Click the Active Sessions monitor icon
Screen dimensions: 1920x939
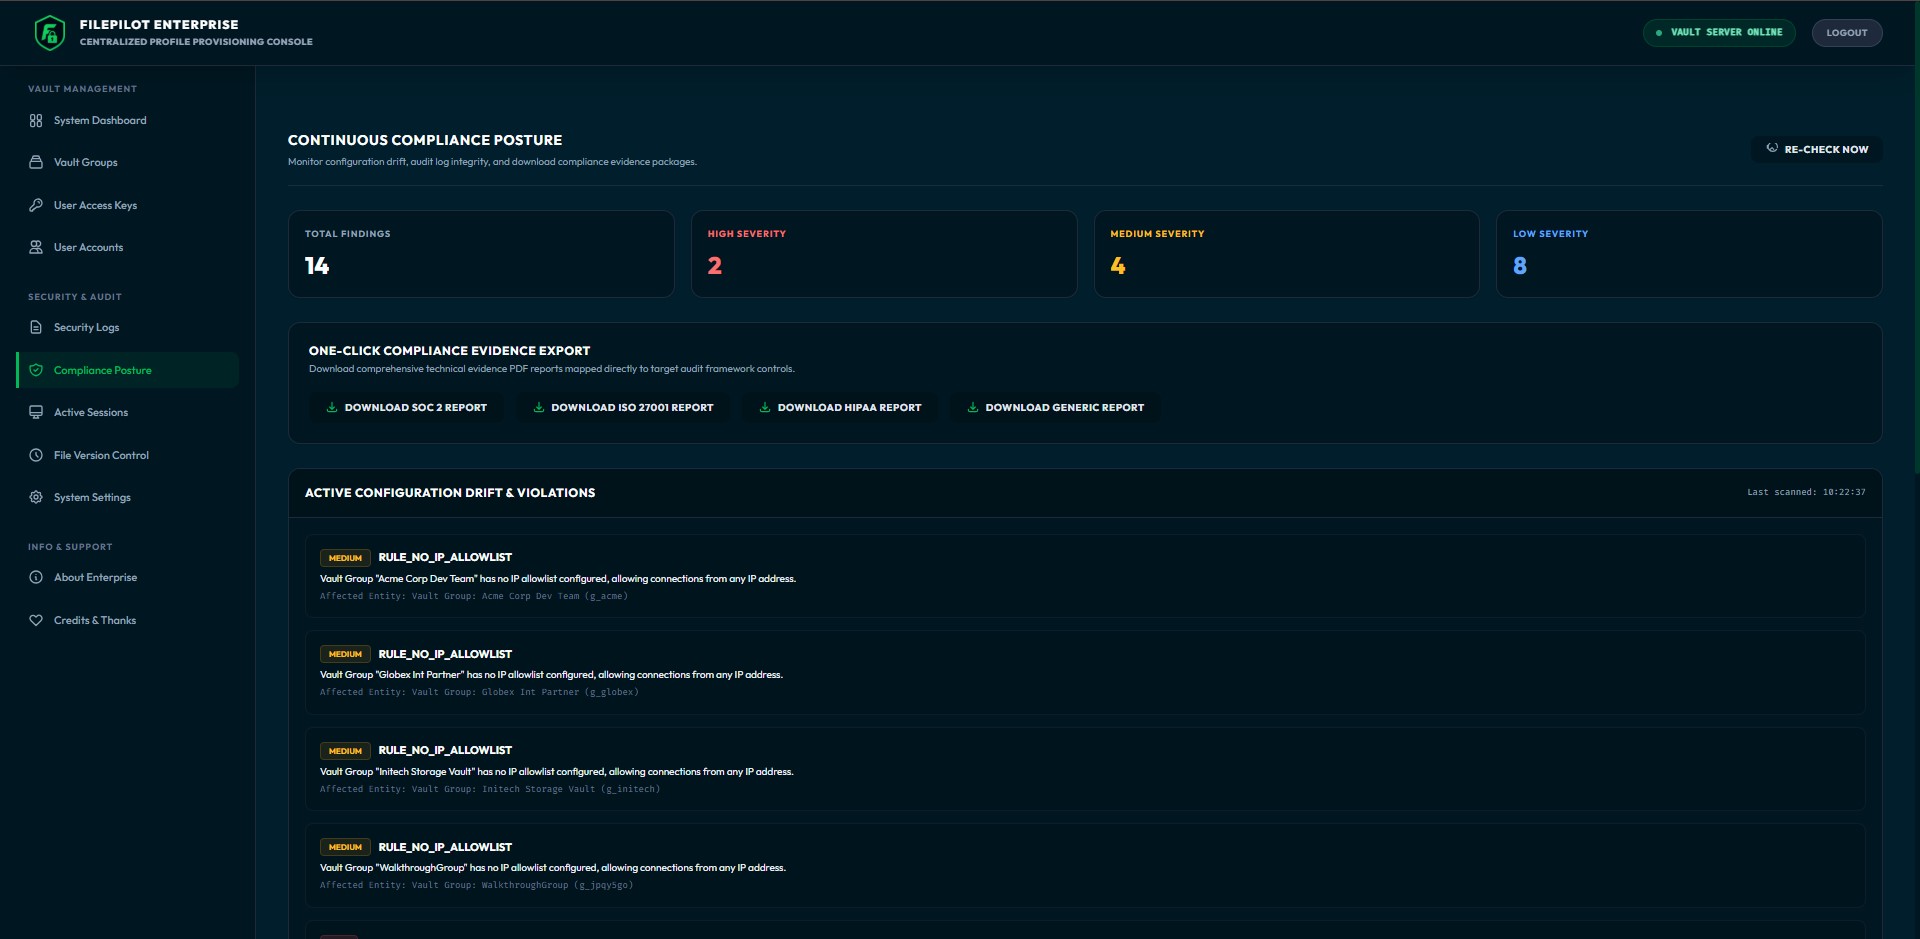36,412
